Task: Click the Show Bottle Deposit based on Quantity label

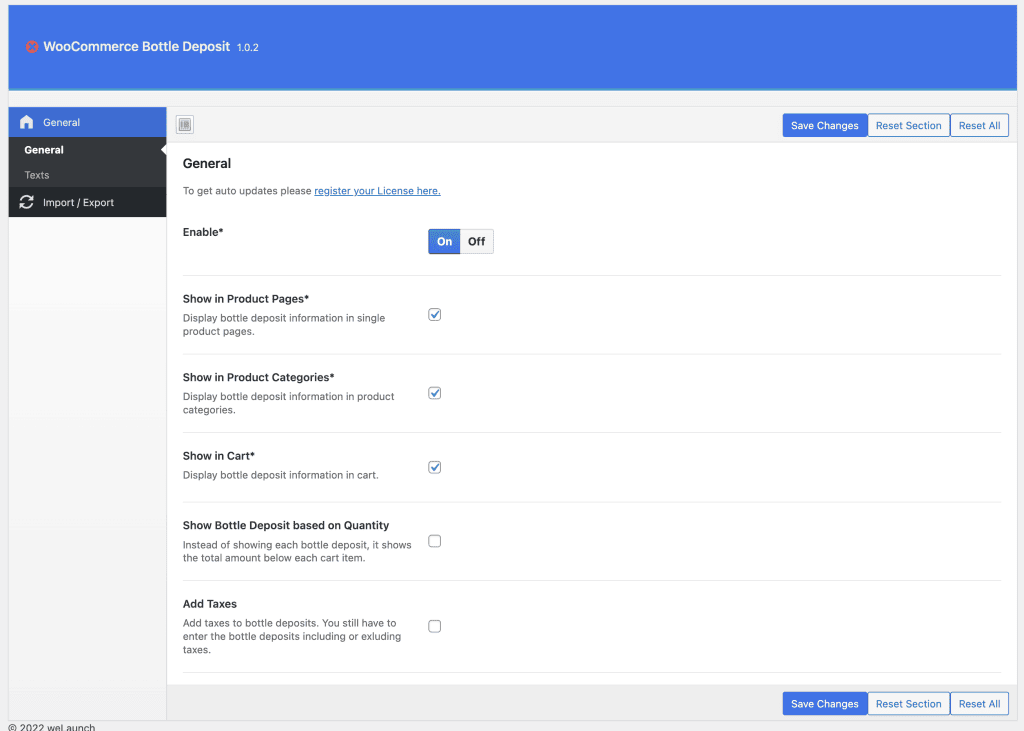Action: 286,525
